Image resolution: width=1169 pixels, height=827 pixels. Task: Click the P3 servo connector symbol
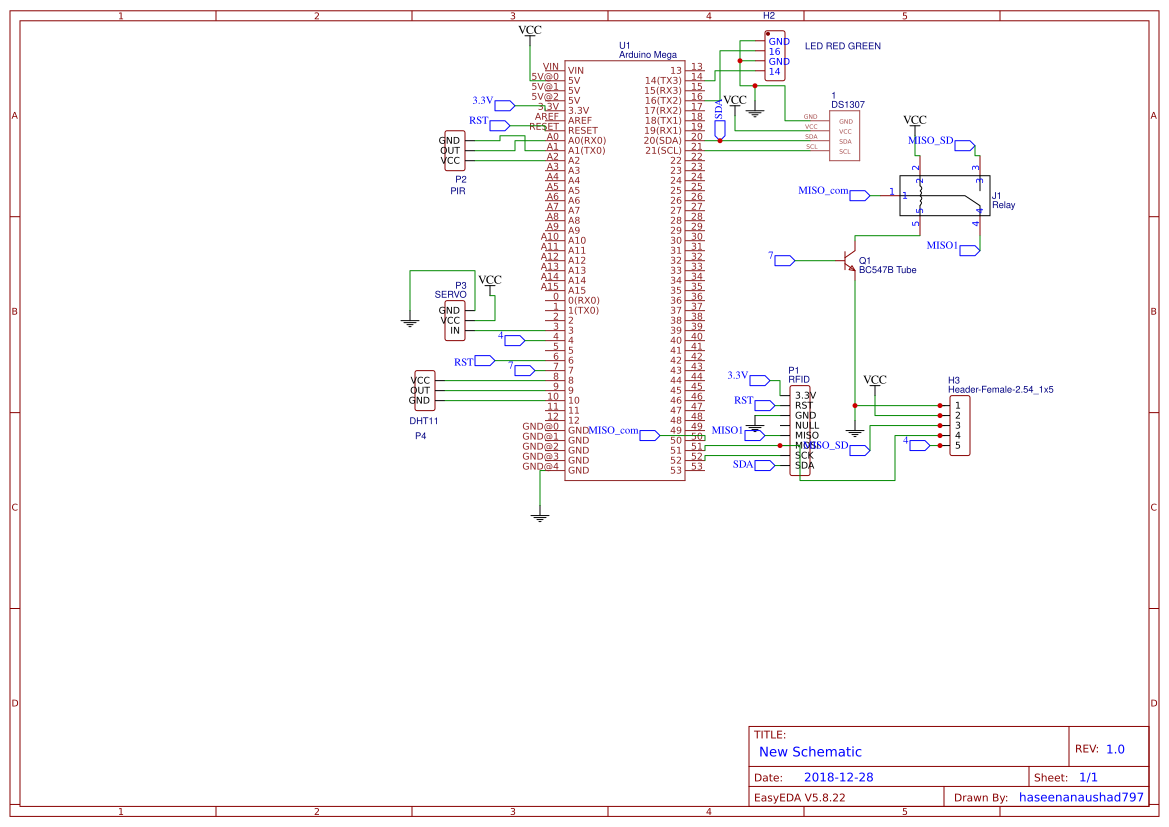(455, 321)
